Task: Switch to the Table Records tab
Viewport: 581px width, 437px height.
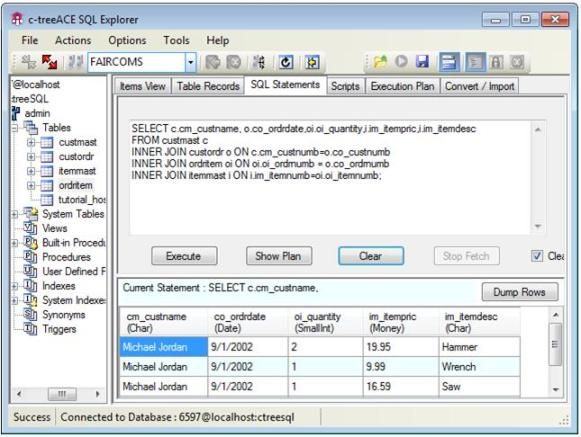Action: click(x=208, y=86)
